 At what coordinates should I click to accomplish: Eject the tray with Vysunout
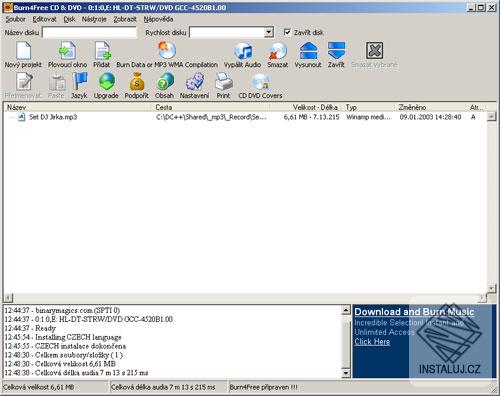(x=308, y=51)
